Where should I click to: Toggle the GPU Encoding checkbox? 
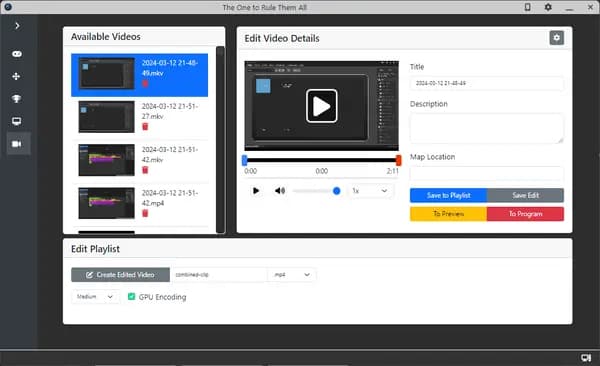tap(131, 297)
